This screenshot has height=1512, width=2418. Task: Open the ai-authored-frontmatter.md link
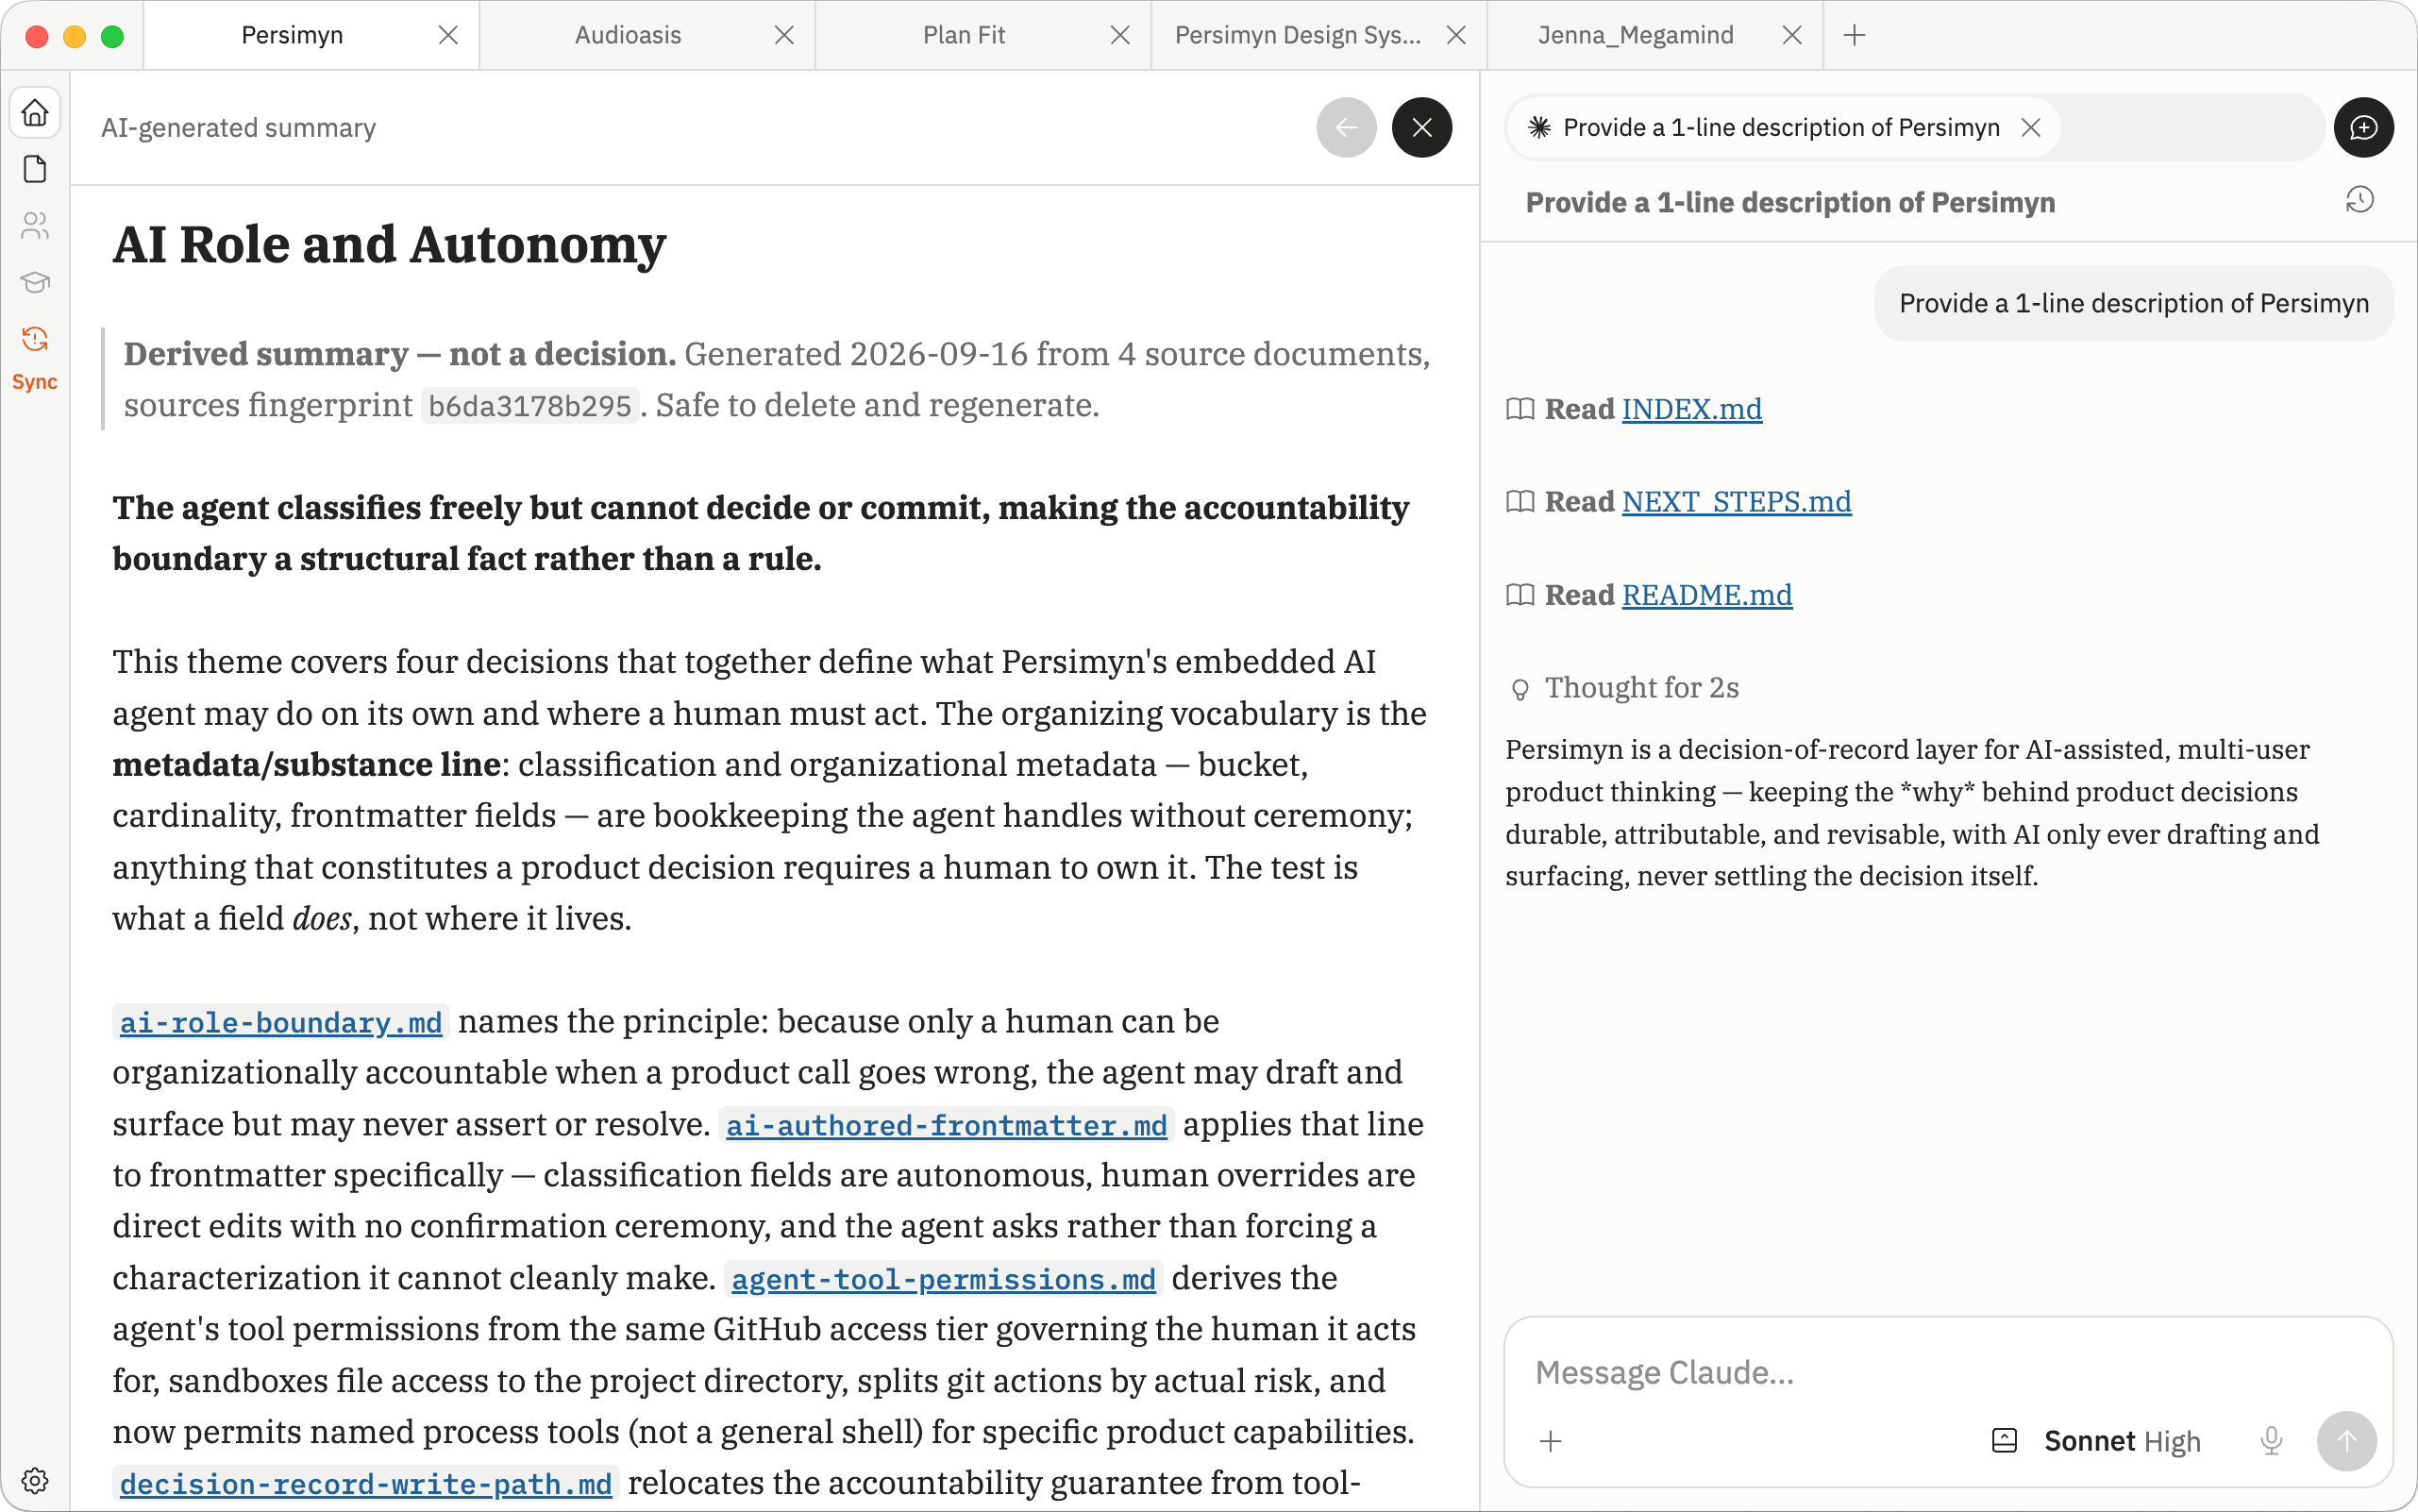coord(946,1125)
